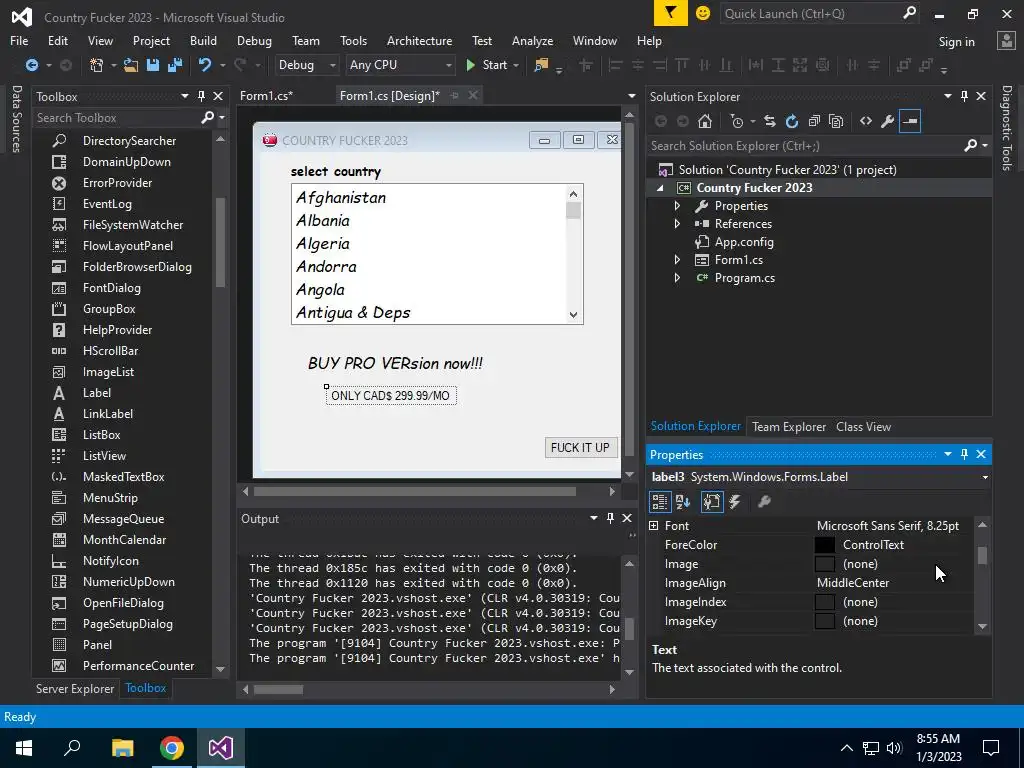This screenshot has height=768, width=1024.
Task: Click the account avatar icon near Sign in
Action: point(1006,40)
